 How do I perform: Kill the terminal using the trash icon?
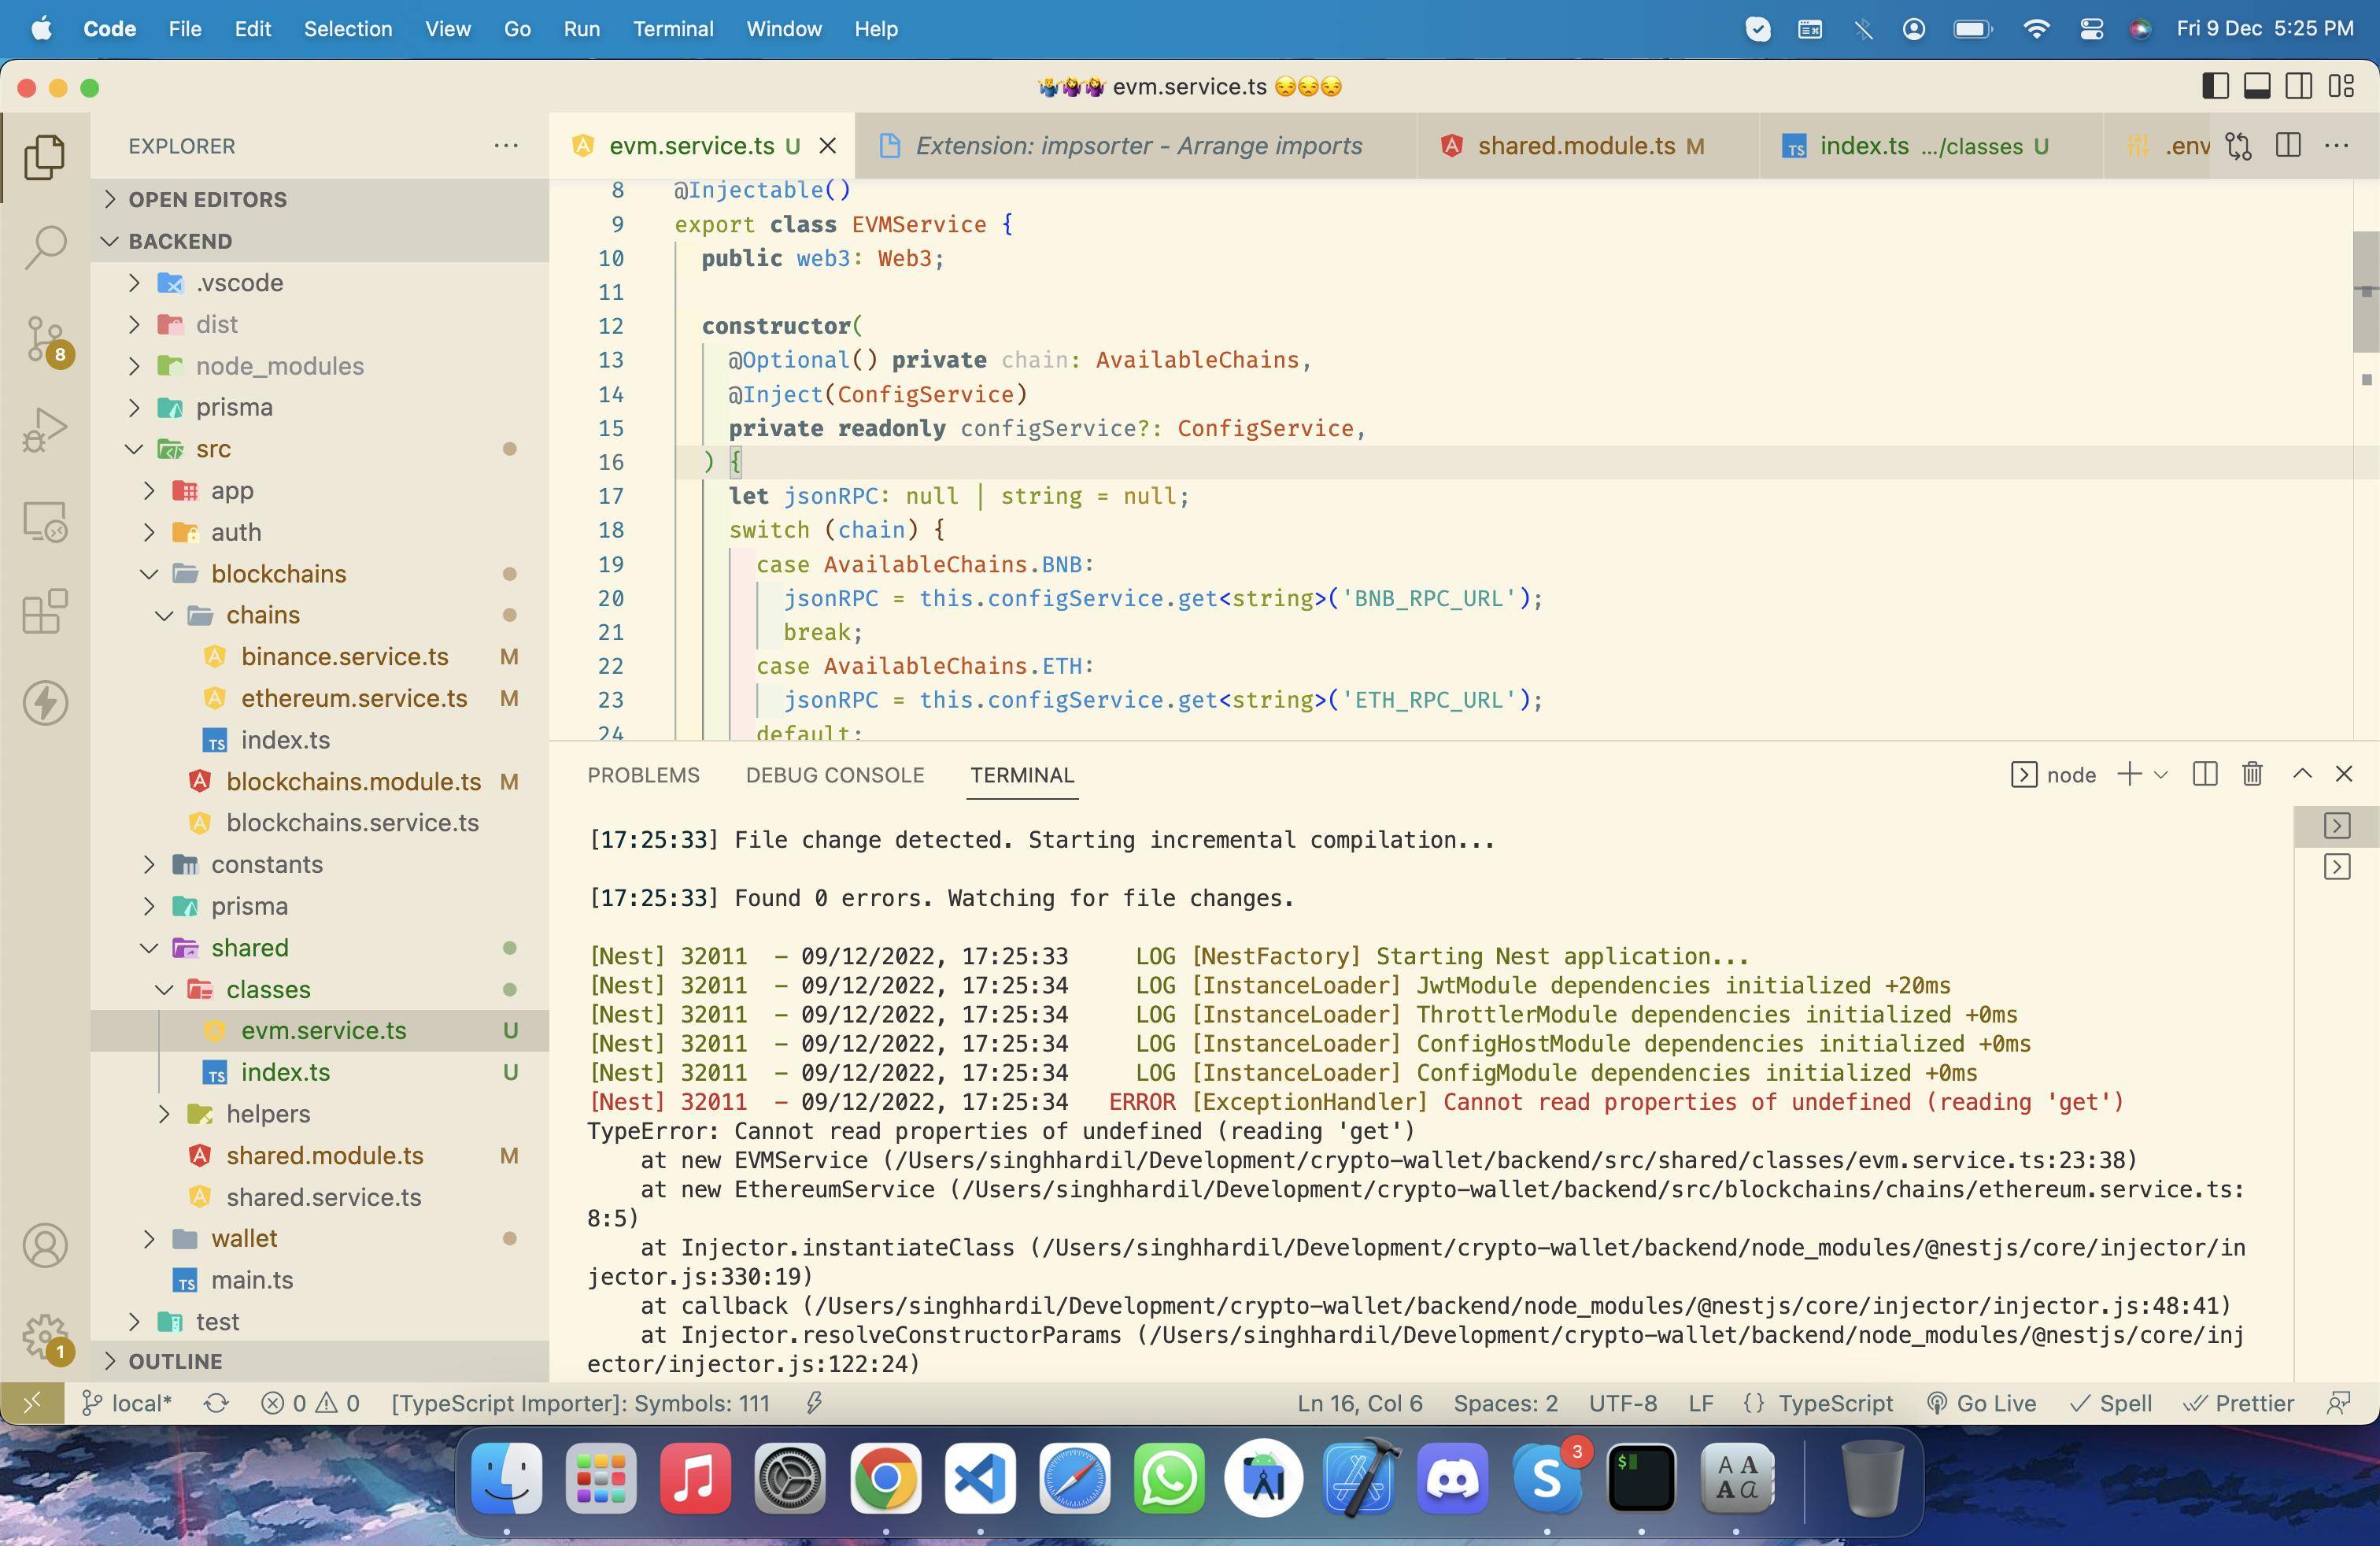2251,774
